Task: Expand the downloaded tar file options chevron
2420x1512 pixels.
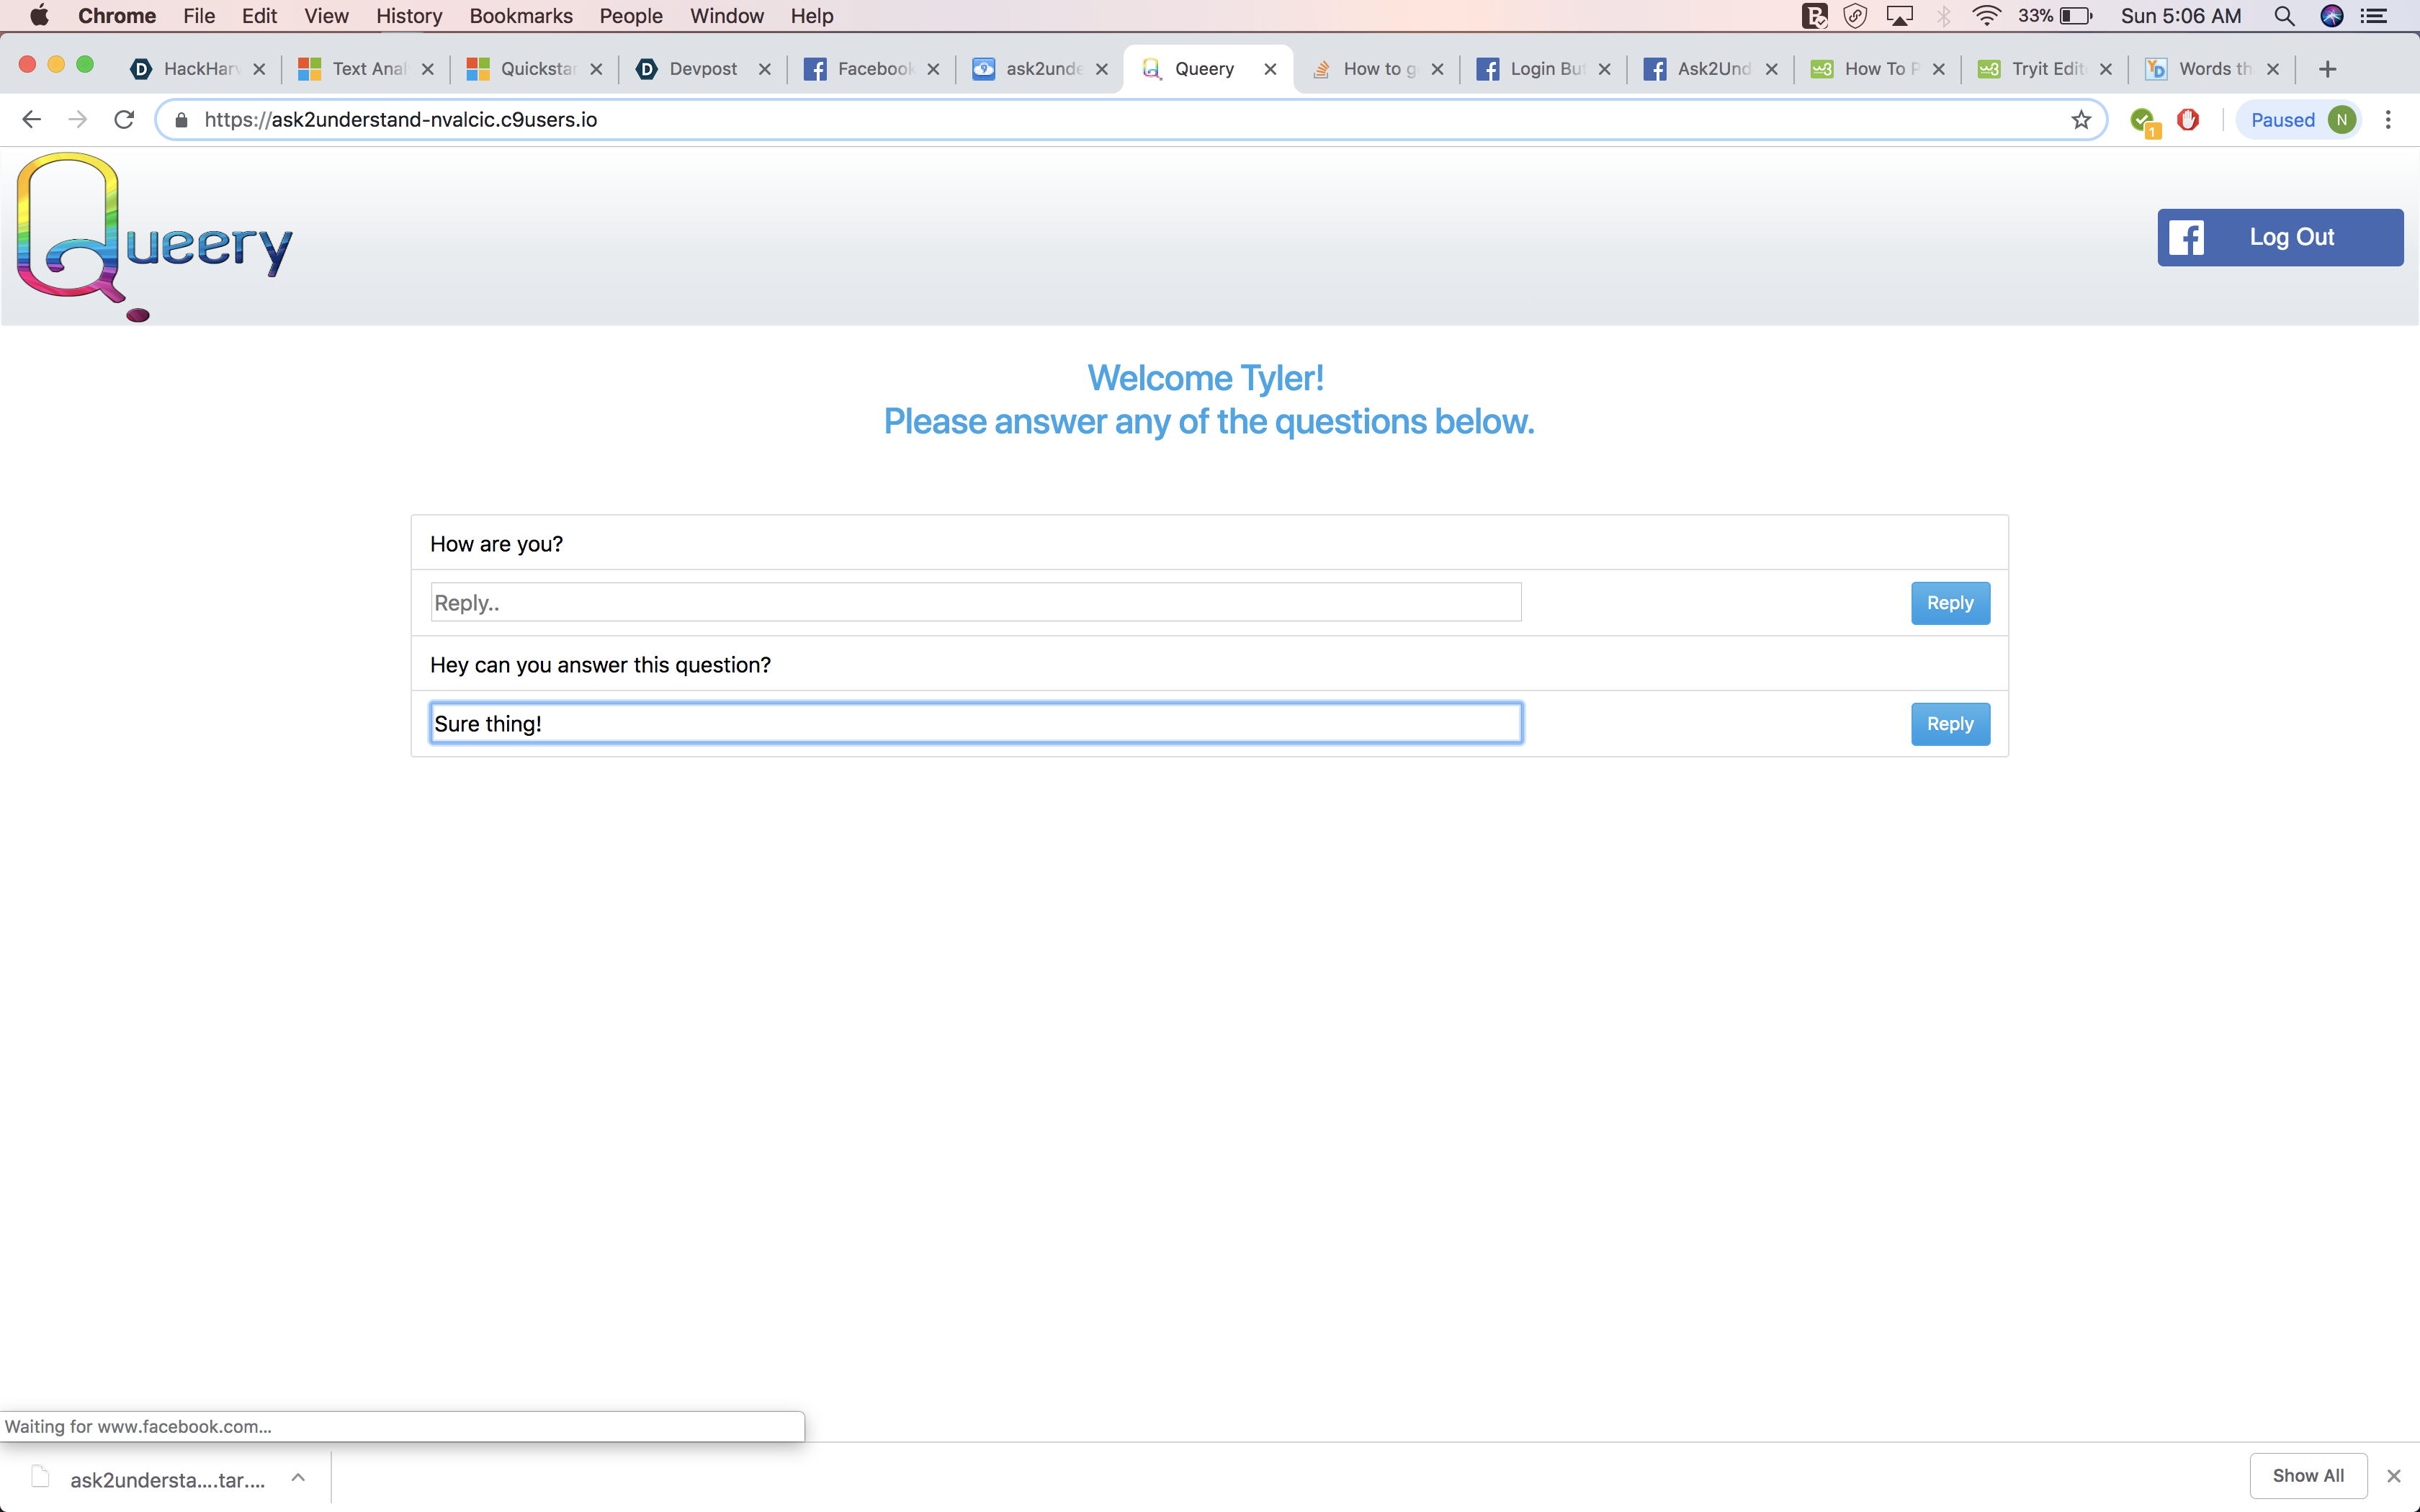Action: click(x=298, y=1478)
